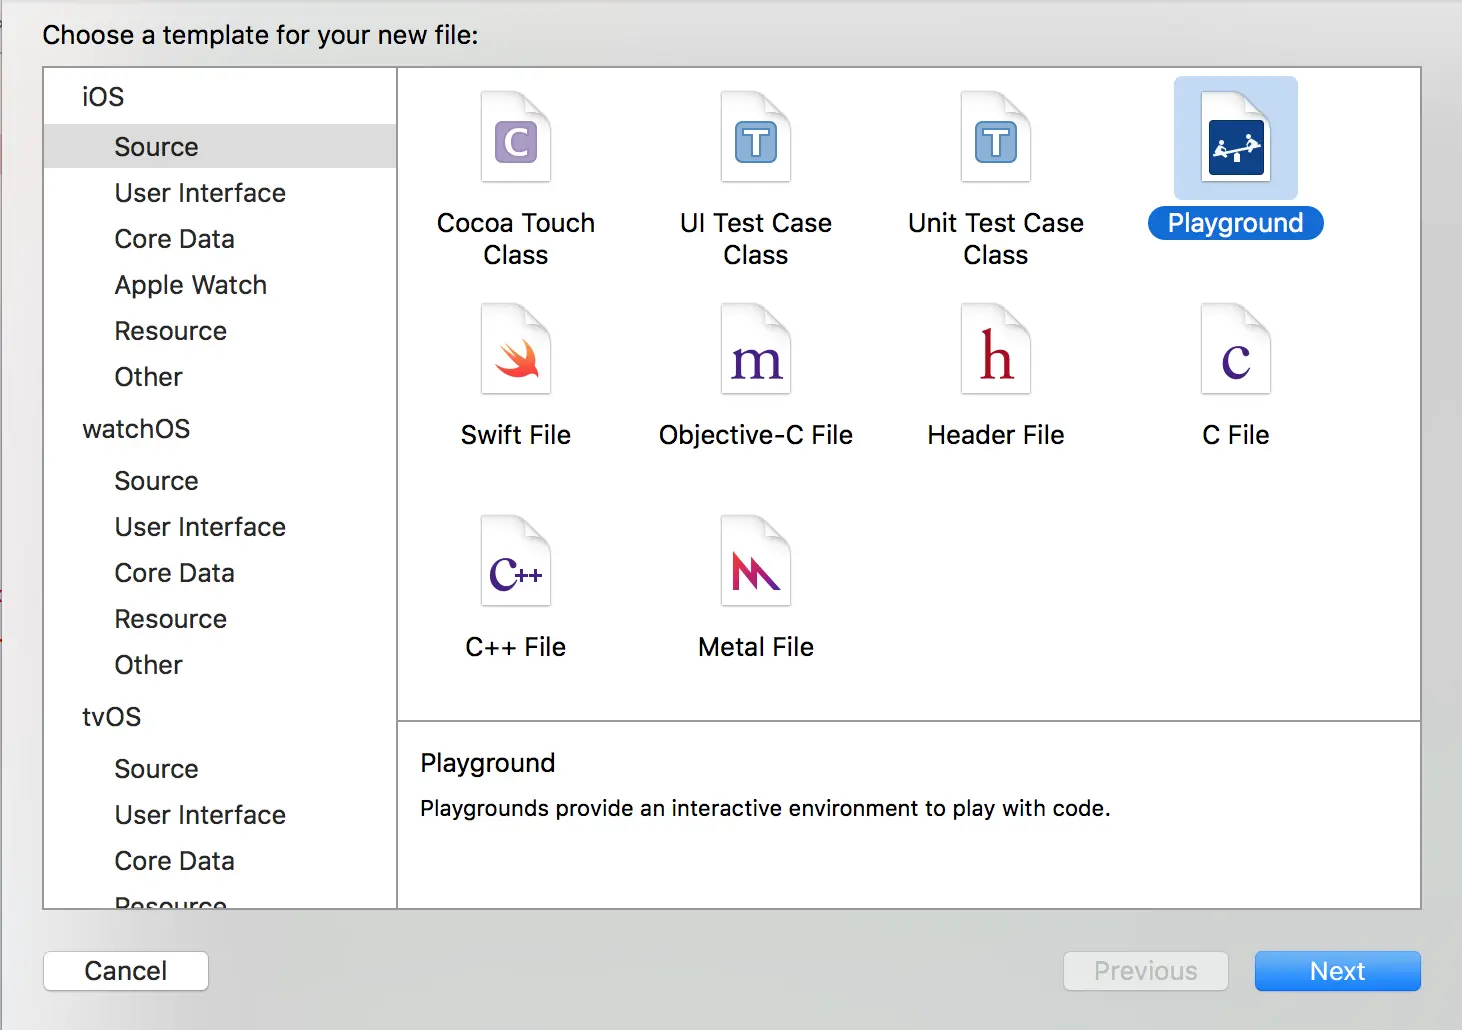The image size is (1462, 1030).
Task: Select the C++ File template icon
Action: point(516,561)
